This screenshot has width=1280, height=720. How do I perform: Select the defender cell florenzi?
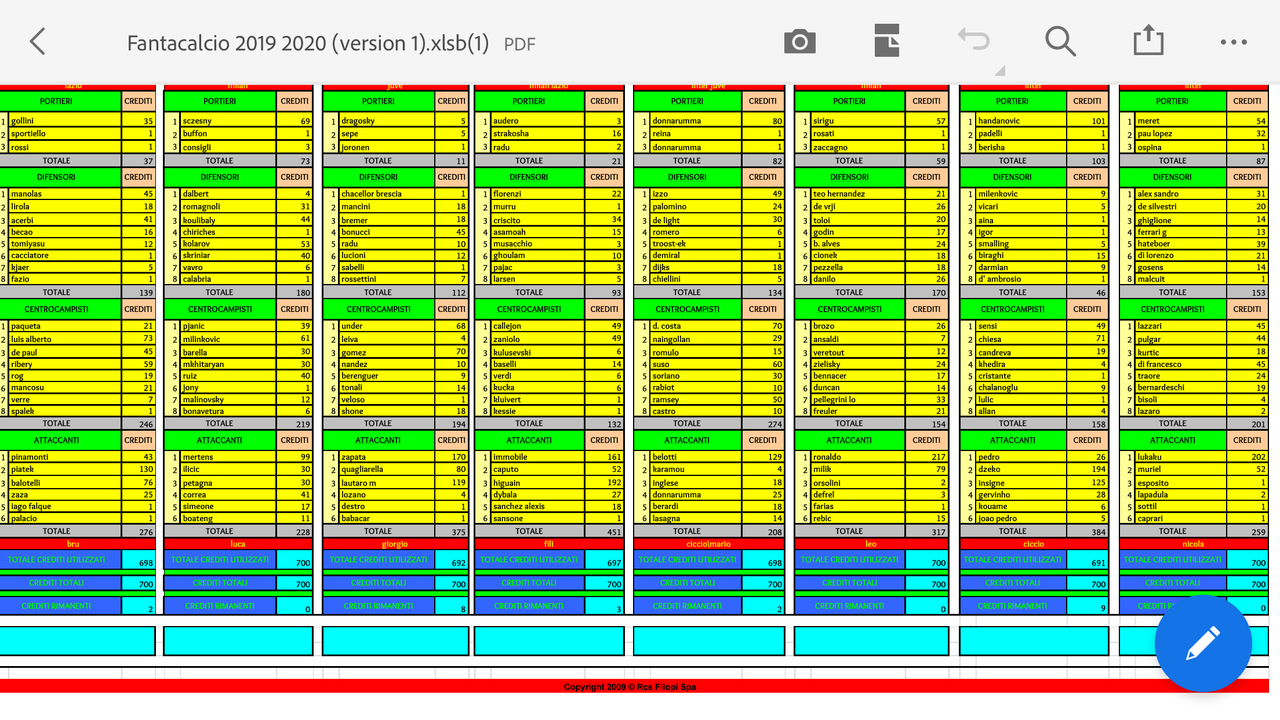click(x=539, y=194)
